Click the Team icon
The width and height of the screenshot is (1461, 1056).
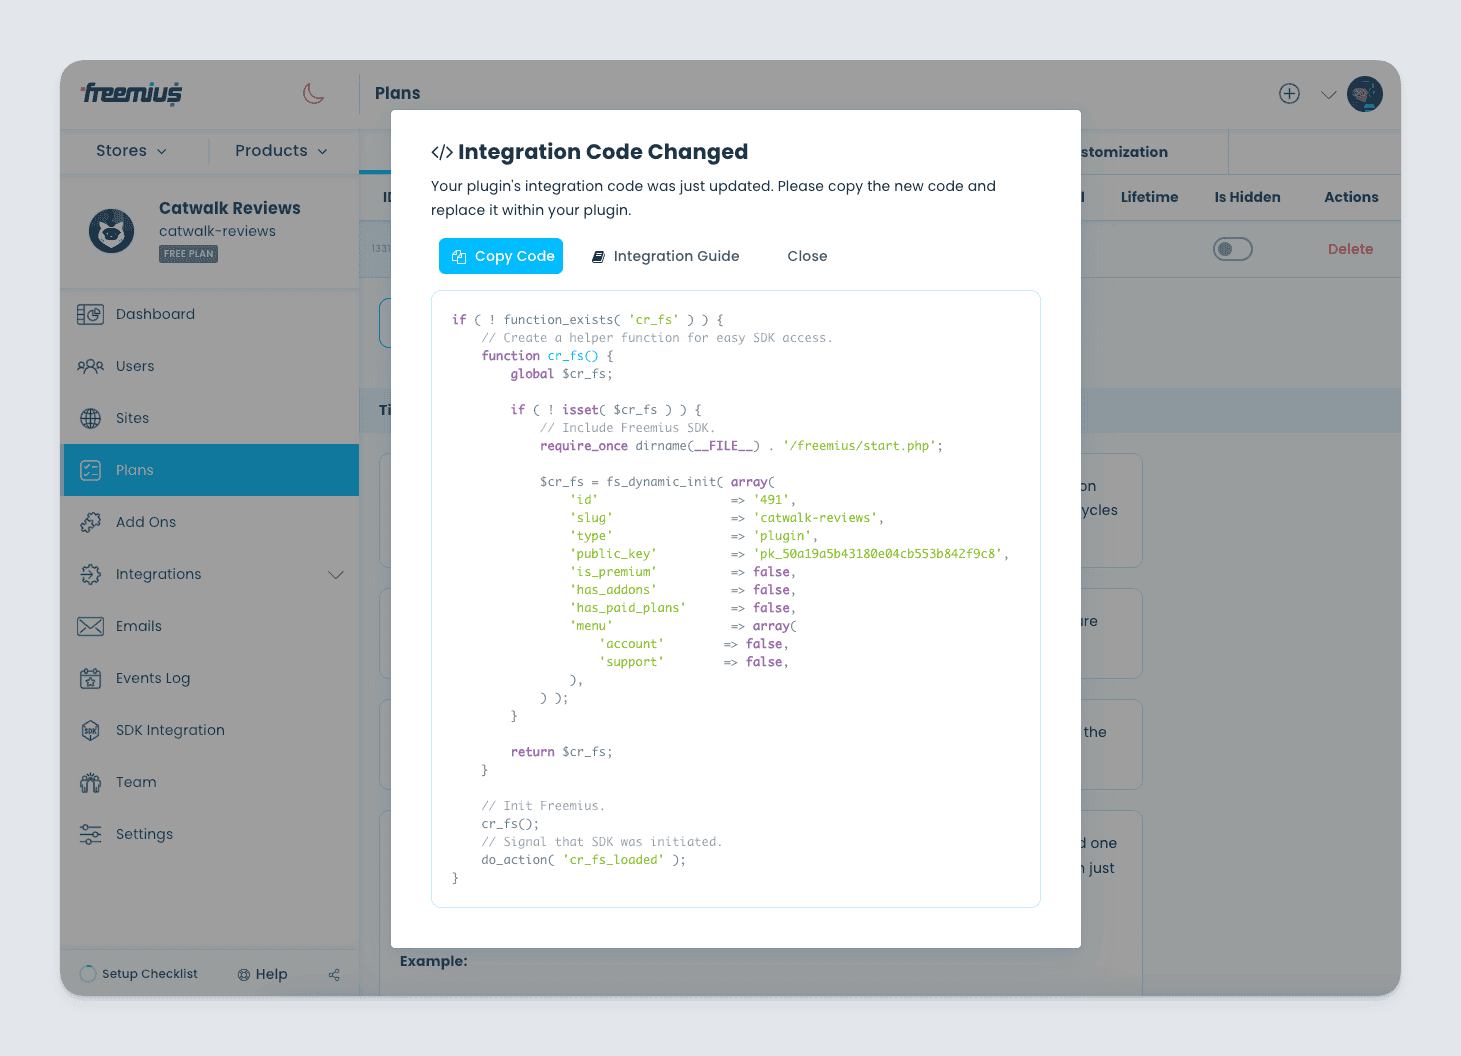click(x=90, y=782)
